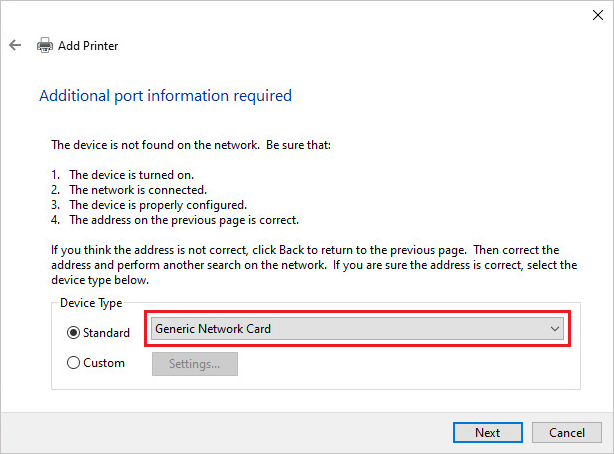Click the line about the previous page address

(184, 220)
